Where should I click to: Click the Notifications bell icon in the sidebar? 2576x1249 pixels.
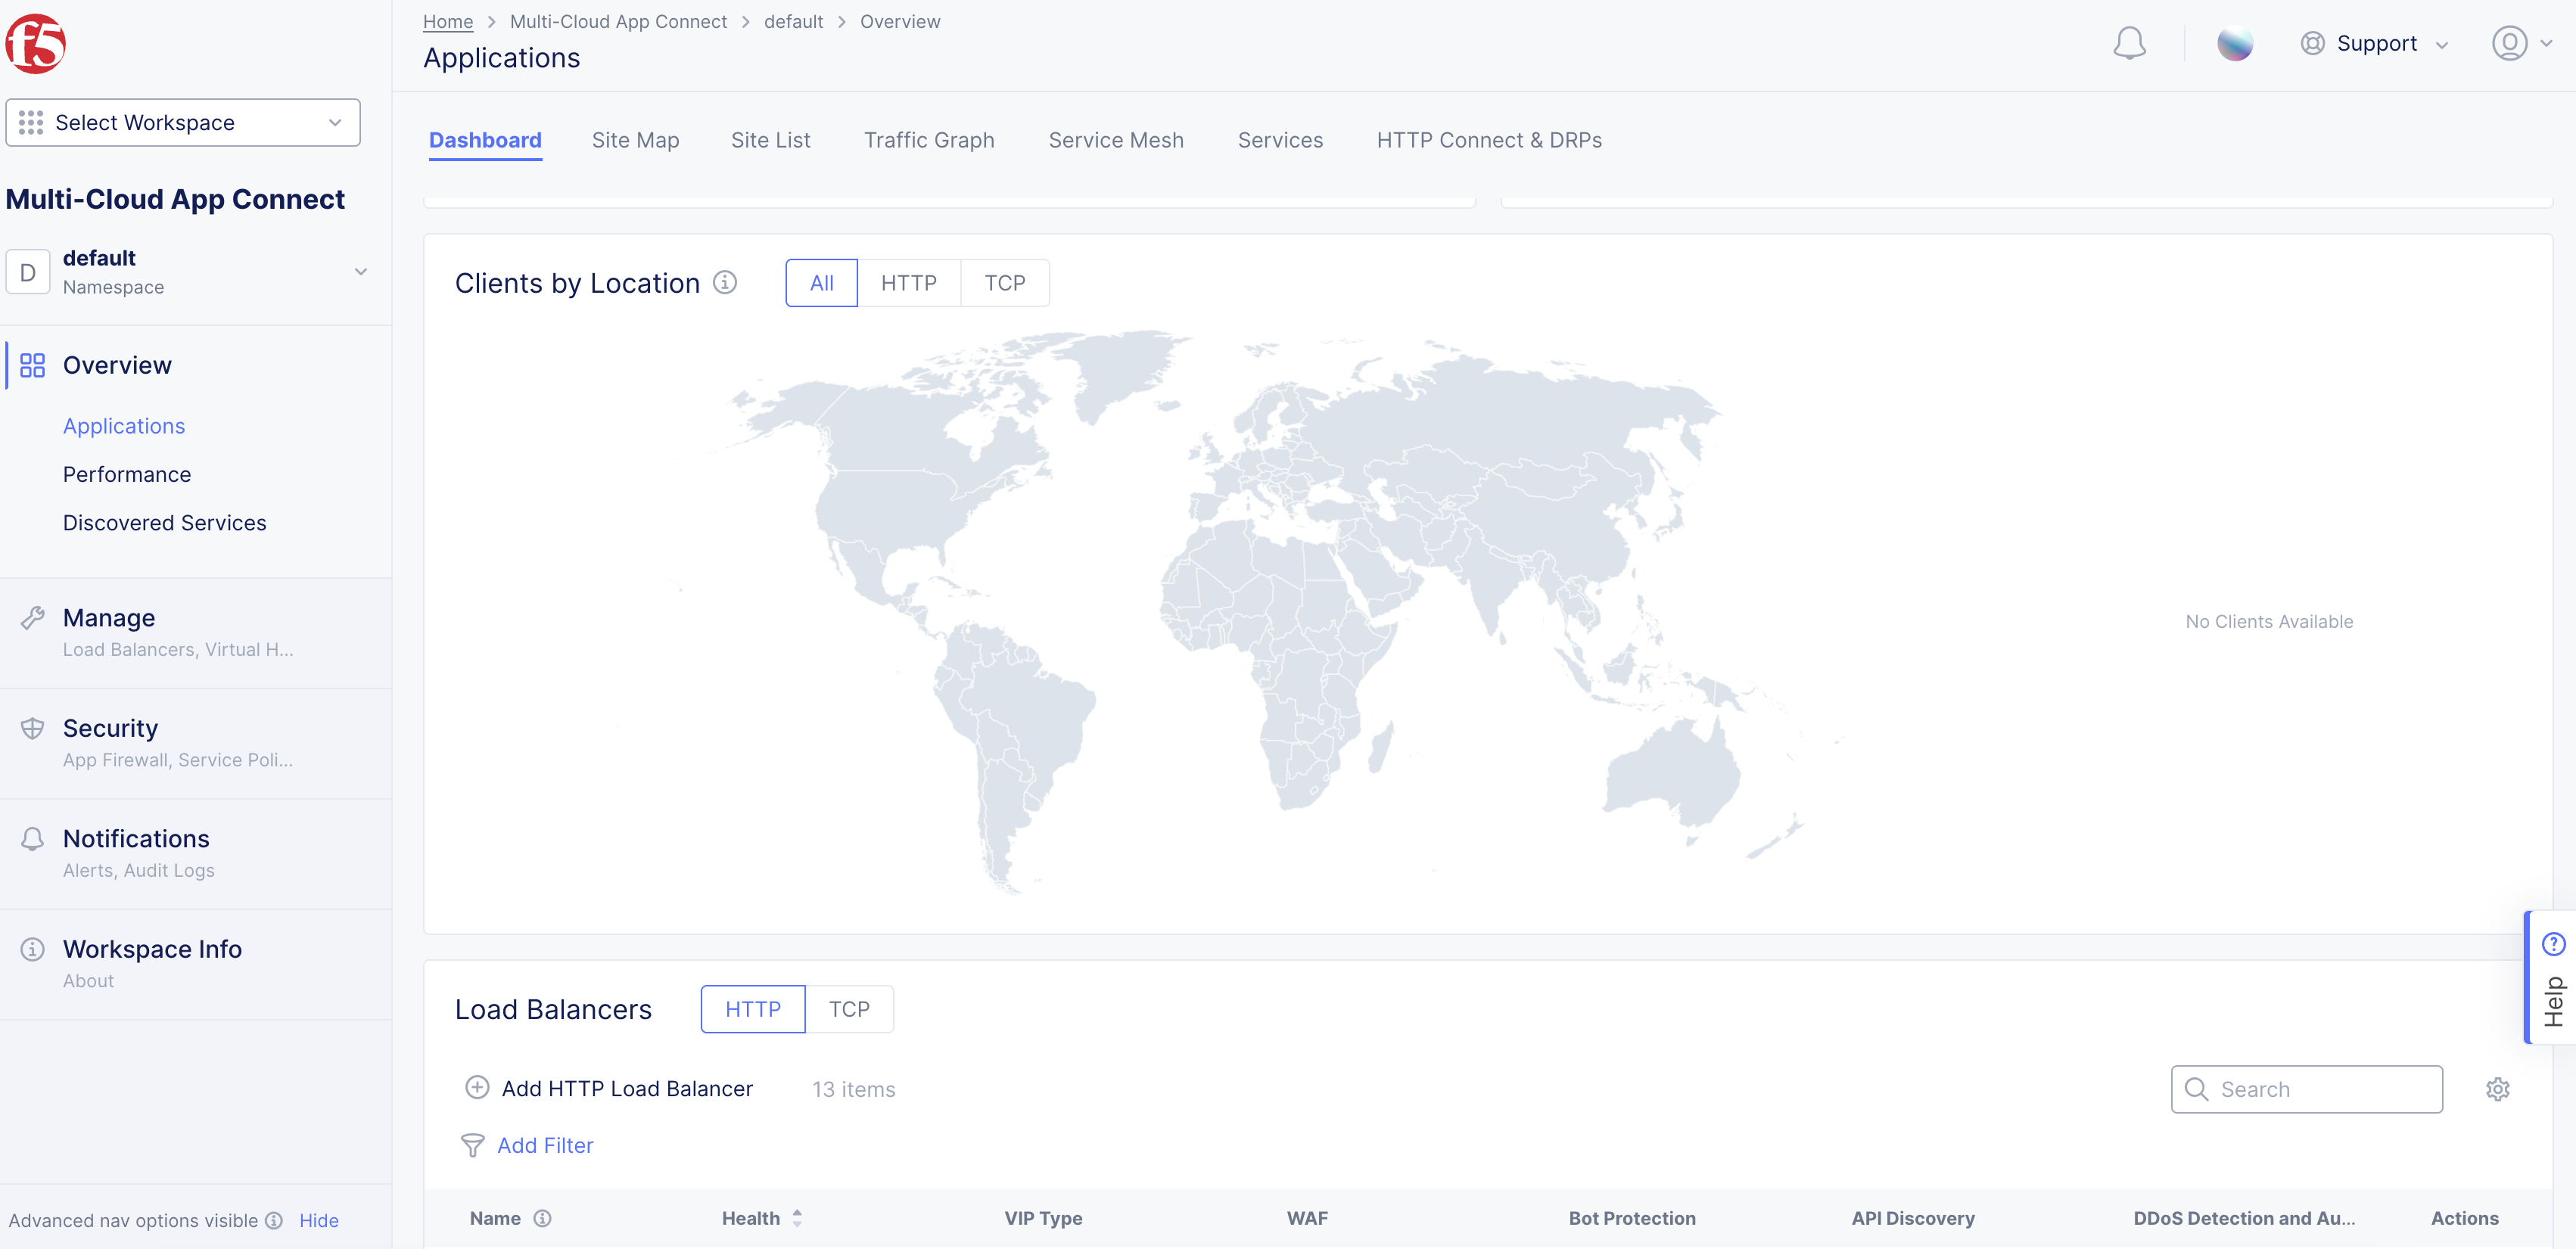tap(32, 839)
